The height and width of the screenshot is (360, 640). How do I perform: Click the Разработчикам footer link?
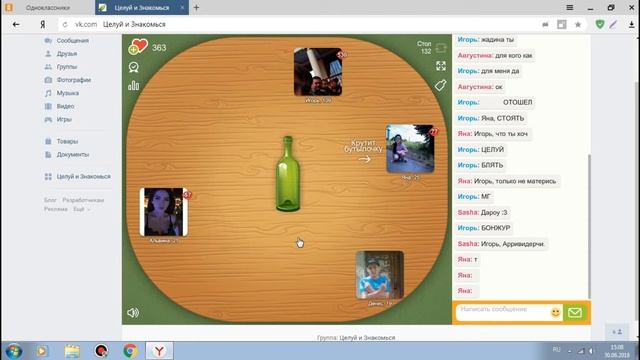tap(83, 200)
